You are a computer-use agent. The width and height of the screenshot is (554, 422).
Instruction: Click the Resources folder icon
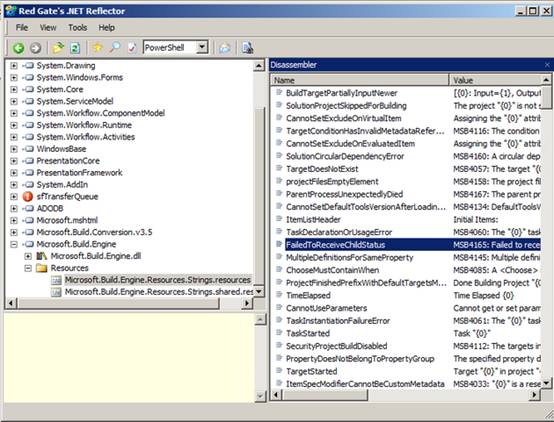(x=42, y=268)
